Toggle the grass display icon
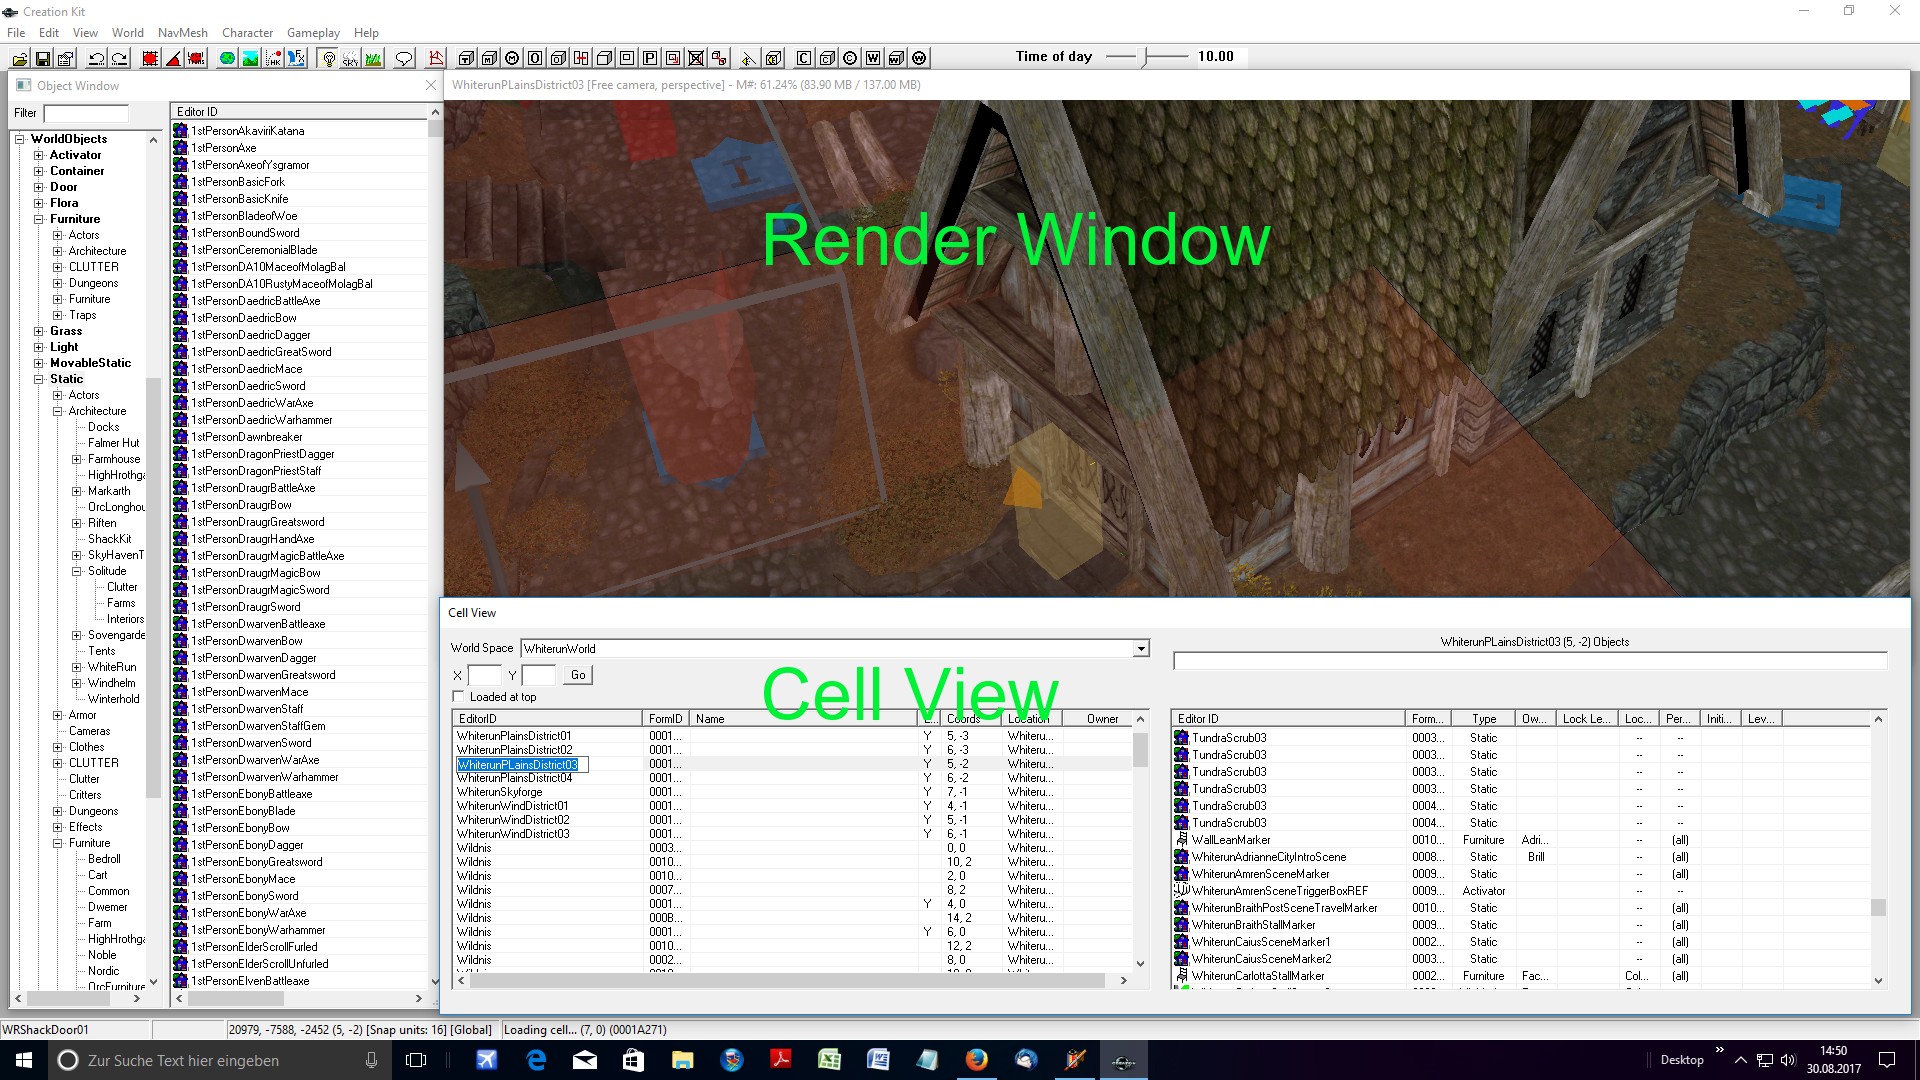 (373, 58)
